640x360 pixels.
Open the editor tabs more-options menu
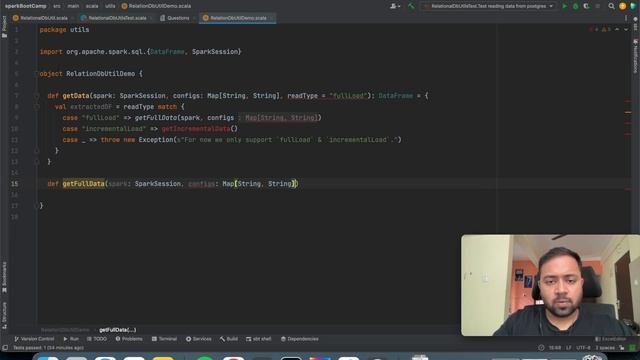coord(626,18)
